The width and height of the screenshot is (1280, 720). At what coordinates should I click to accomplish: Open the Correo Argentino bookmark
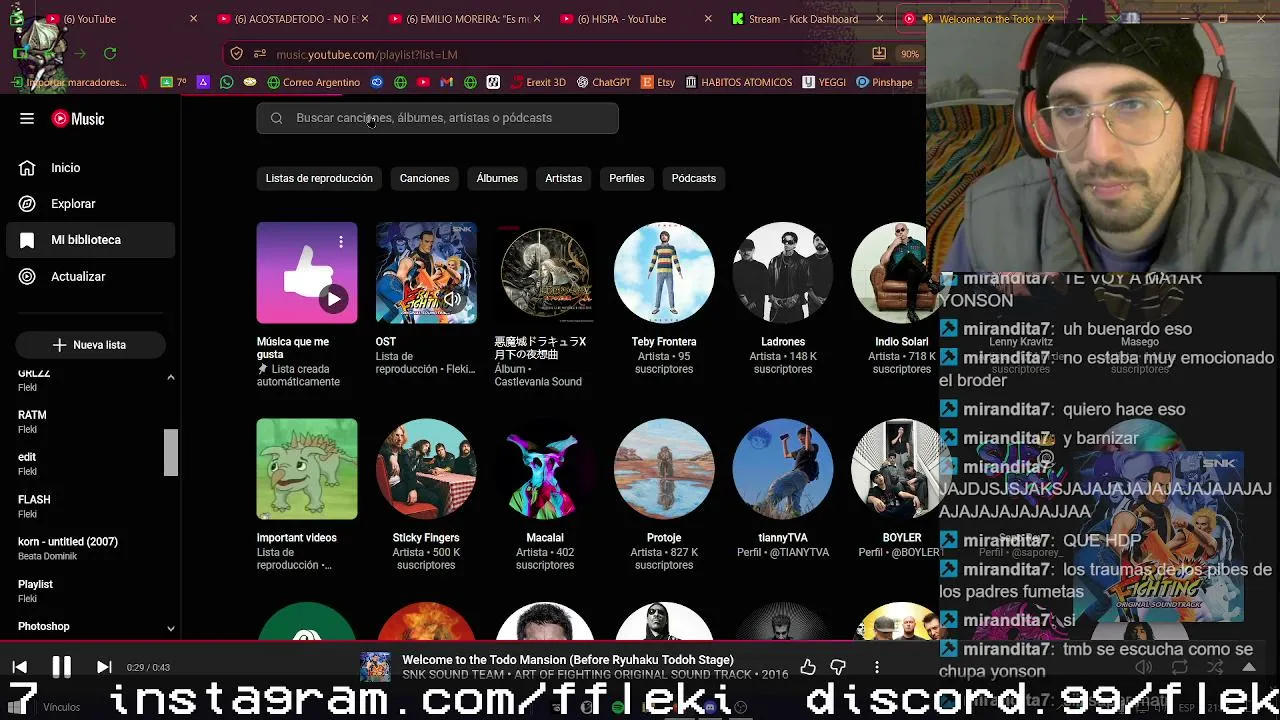click(313, 82)
